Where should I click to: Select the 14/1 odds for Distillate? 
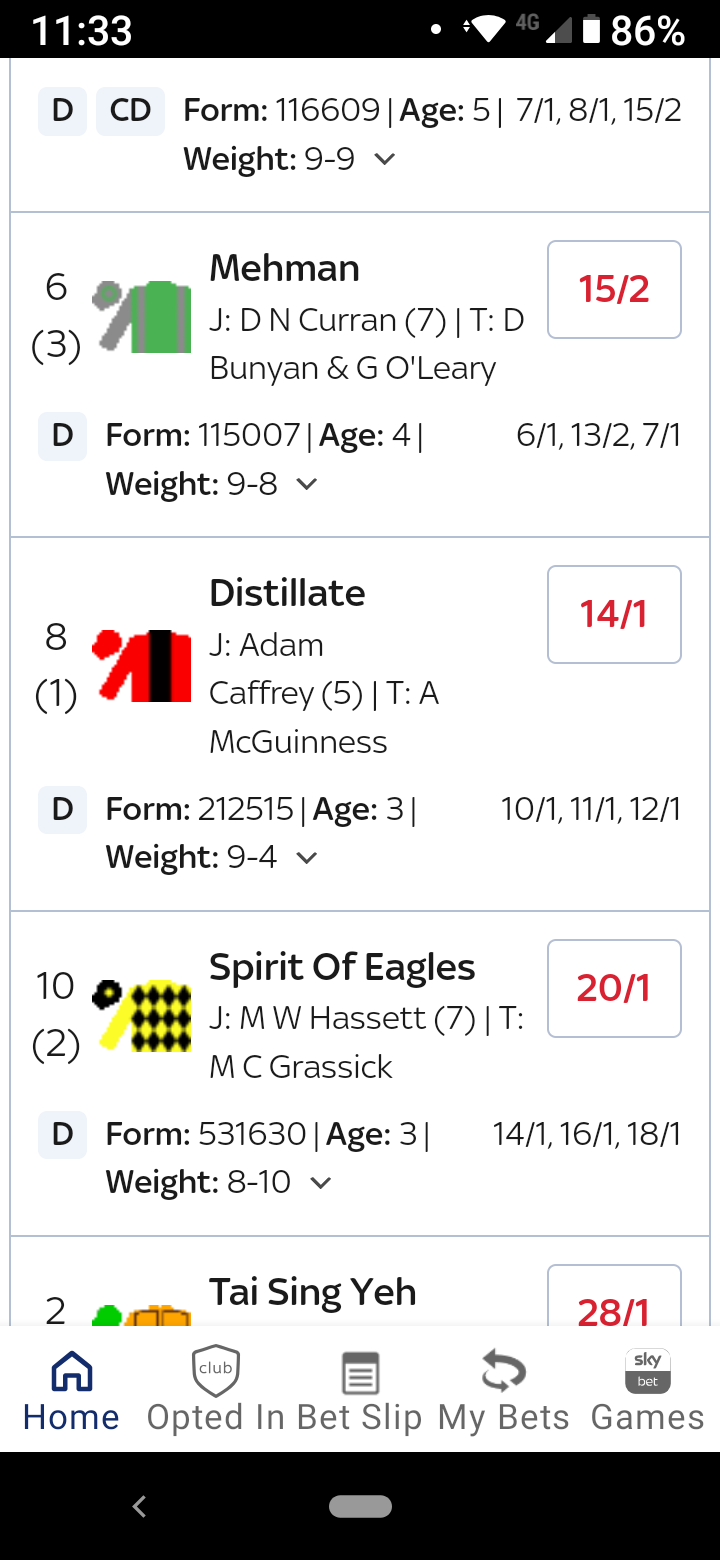[614, 614]
